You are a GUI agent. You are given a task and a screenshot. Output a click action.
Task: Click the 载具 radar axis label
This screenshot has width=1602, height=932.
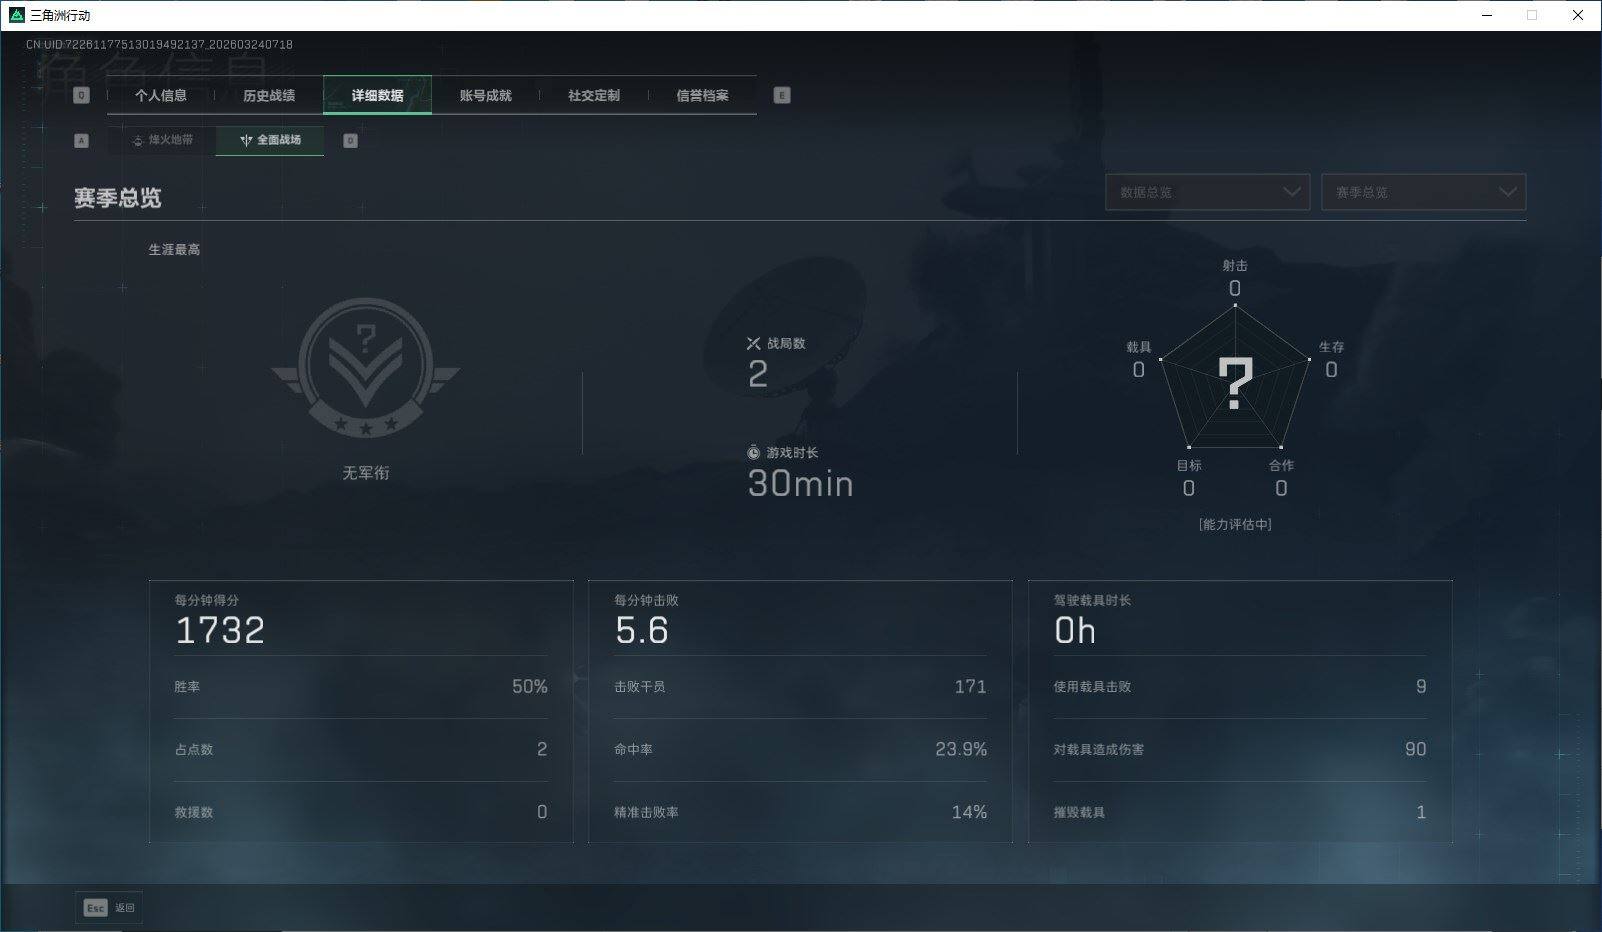(x=1139, y=347)
